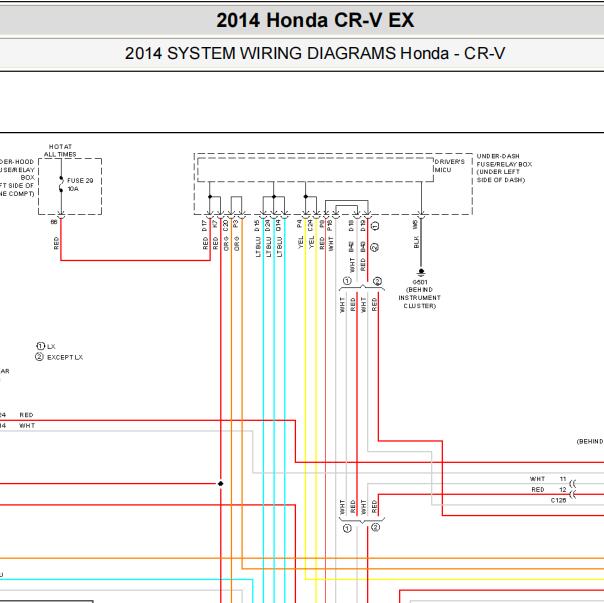Select the "P3" terminal label
Image resolution: width=604 pixels, height=603 pixels.
click(235, 223)
